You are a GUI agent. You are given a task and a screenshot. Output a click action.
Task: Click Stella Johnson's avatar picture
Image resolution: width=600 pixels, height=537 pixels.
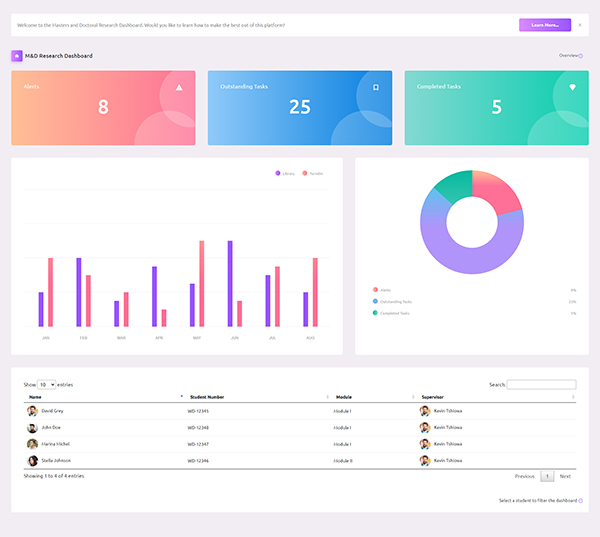click(33, 461)
